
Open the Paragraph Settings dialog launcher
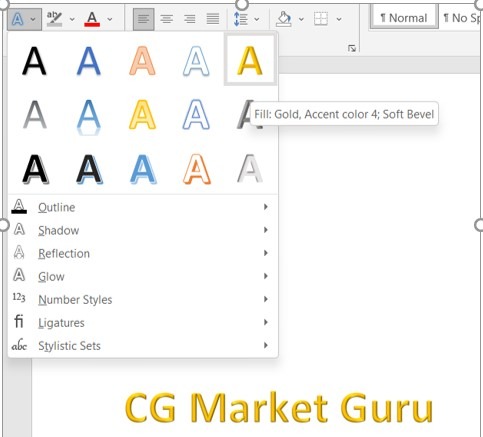[352, 49]
